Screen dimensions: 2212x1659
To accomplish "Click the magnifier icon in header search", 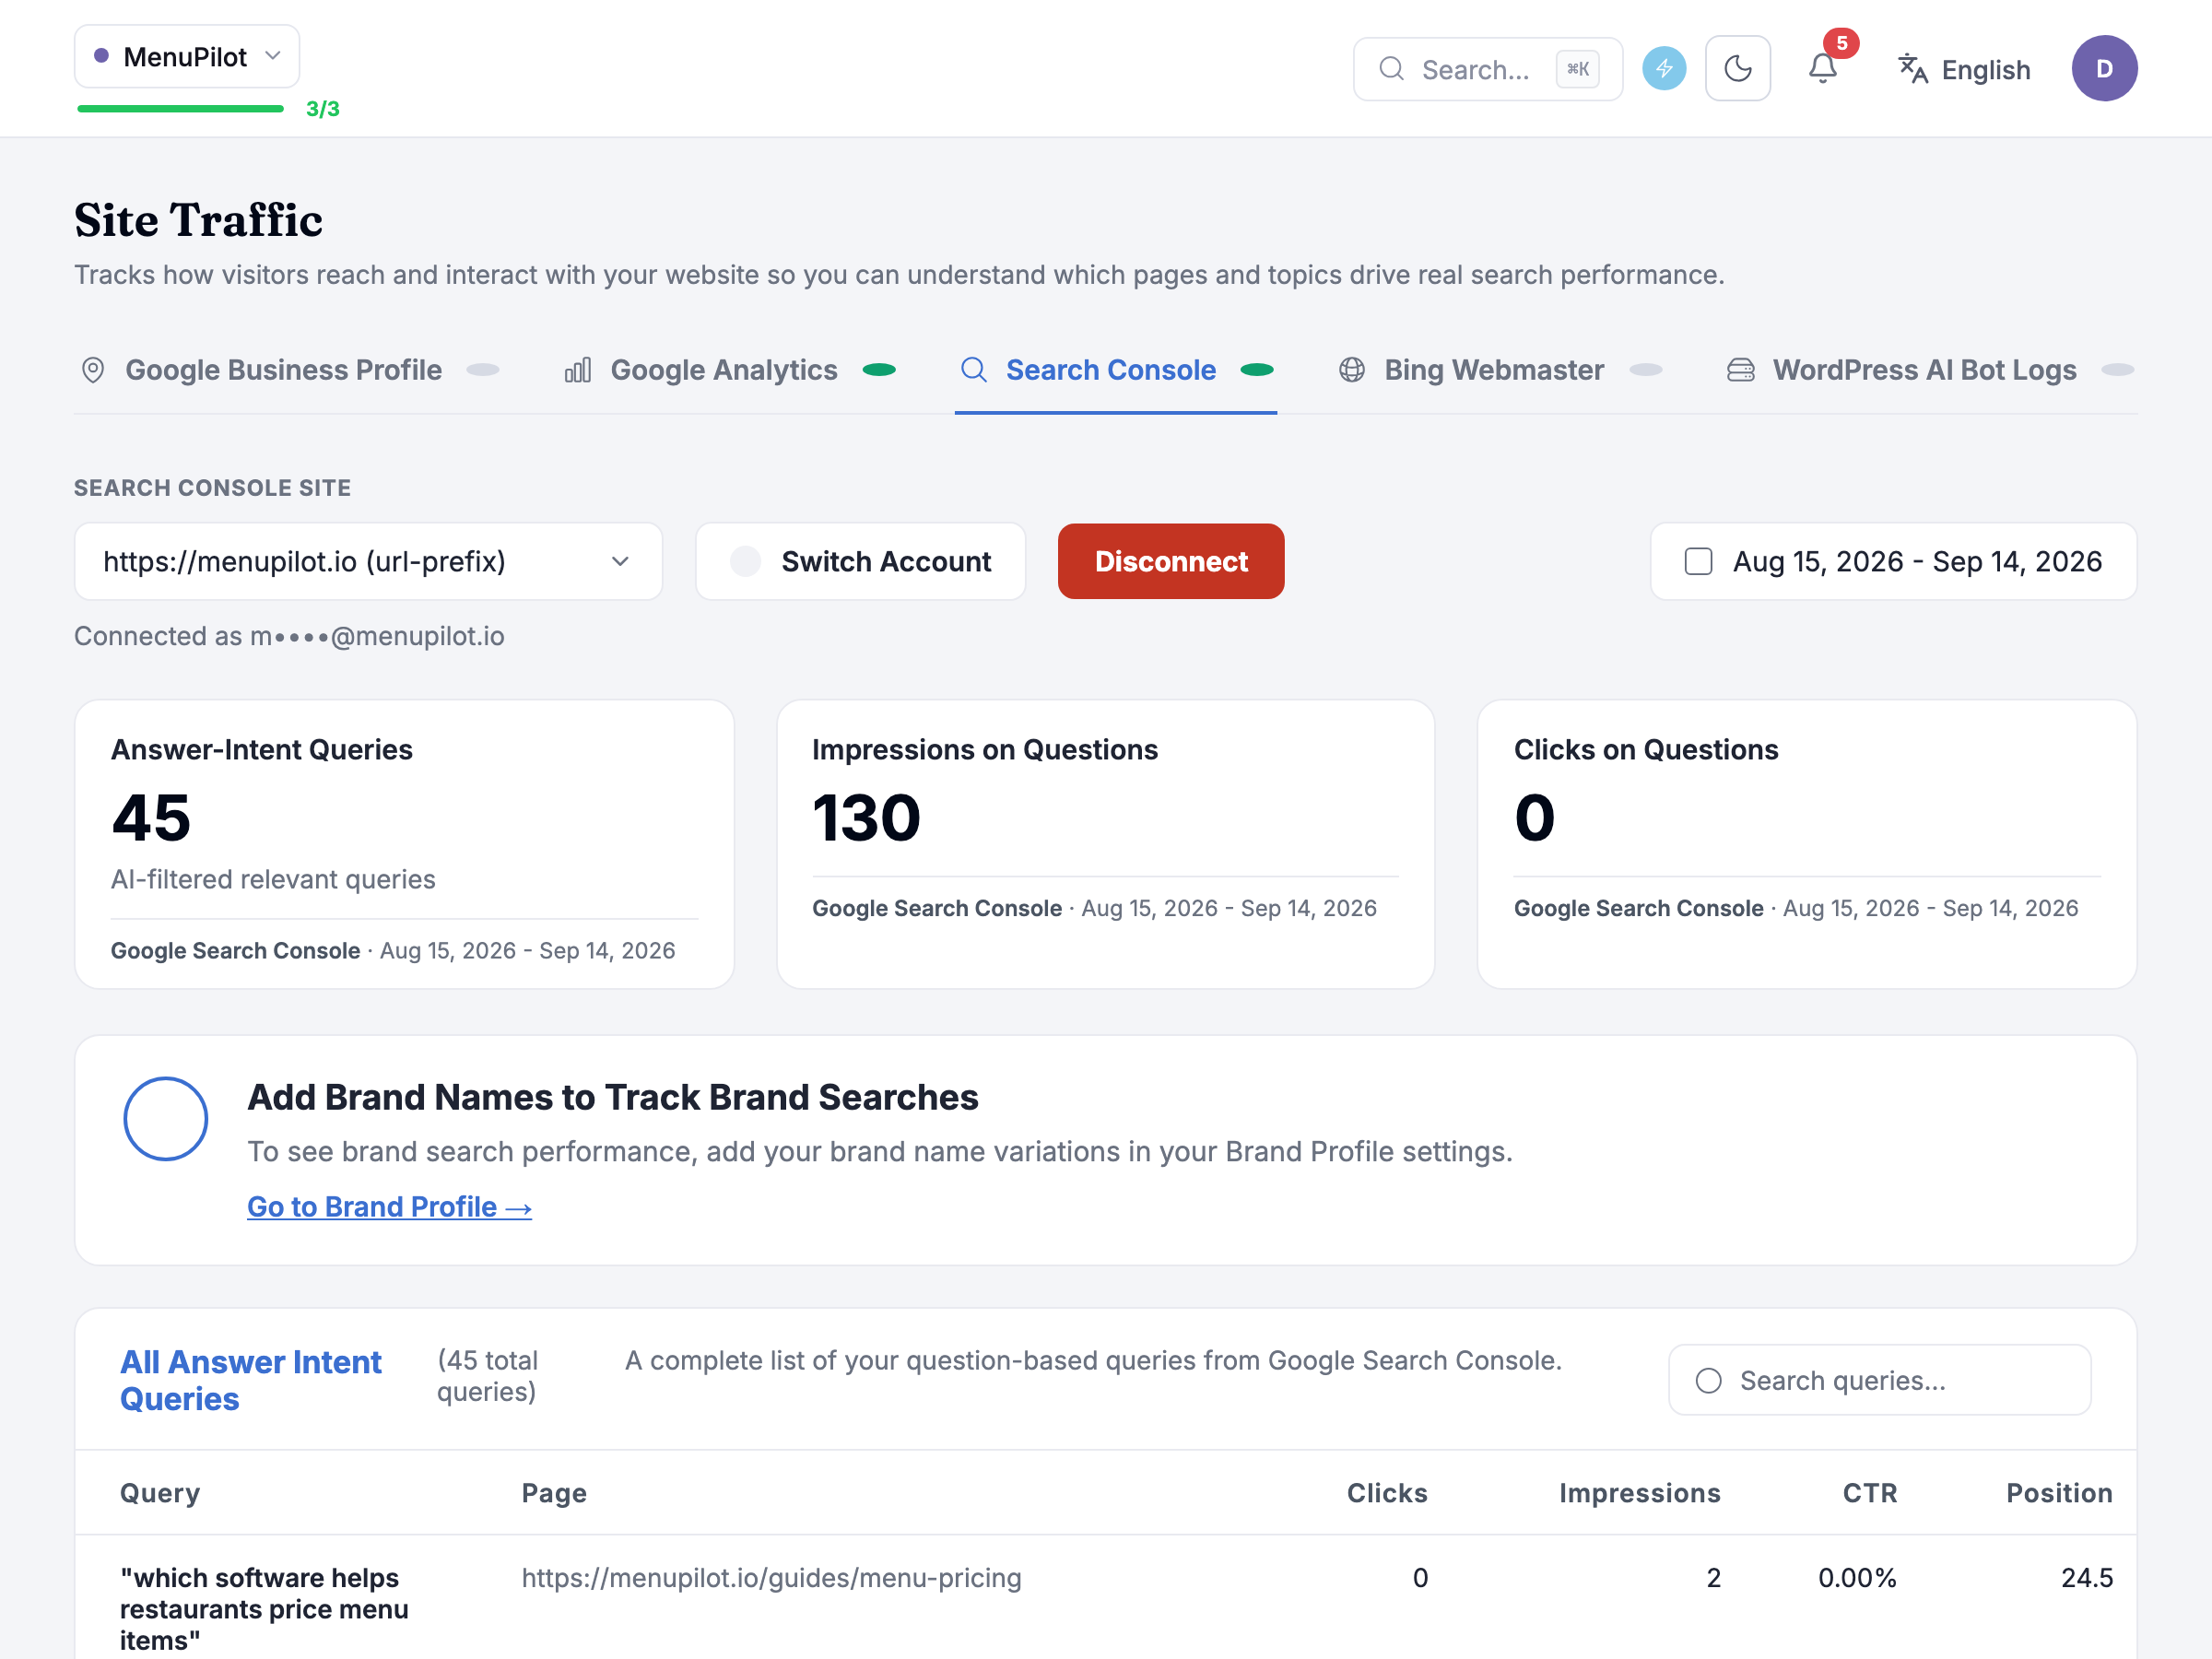I will tap(1391, 69).
